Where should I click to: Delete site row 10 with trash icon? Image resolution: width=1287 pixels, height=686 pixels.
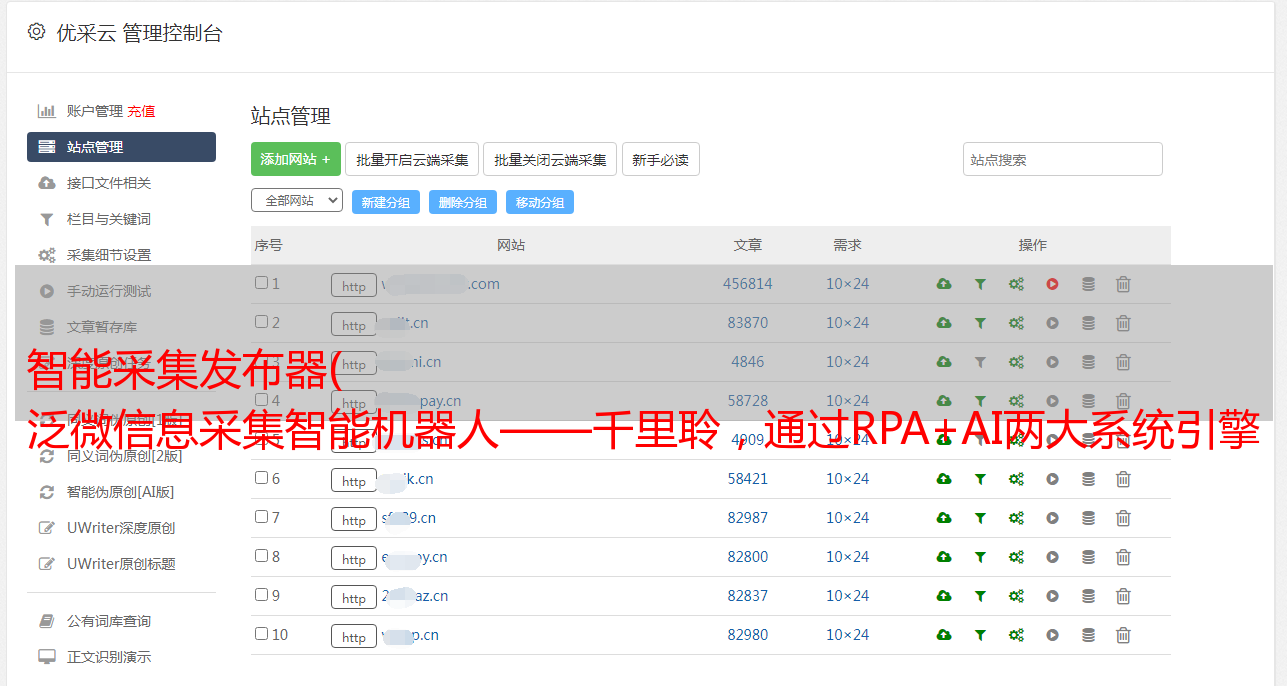coord(1123,635)
